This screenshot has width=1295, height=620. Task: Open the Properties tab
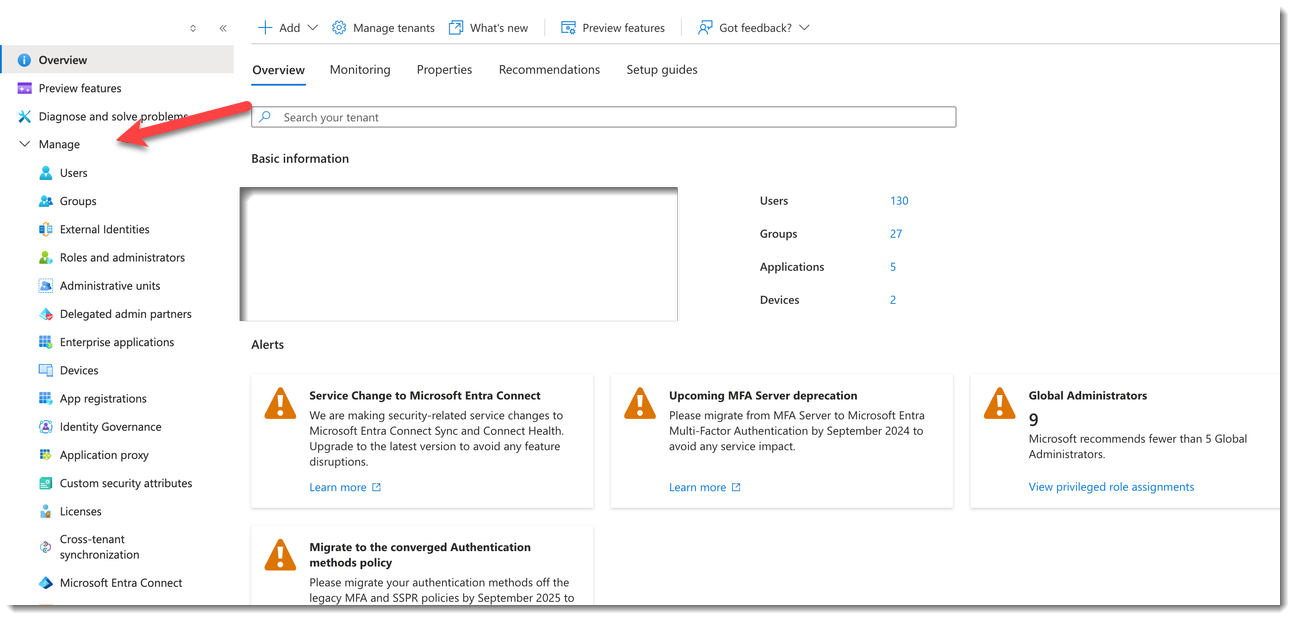(444, 70)
